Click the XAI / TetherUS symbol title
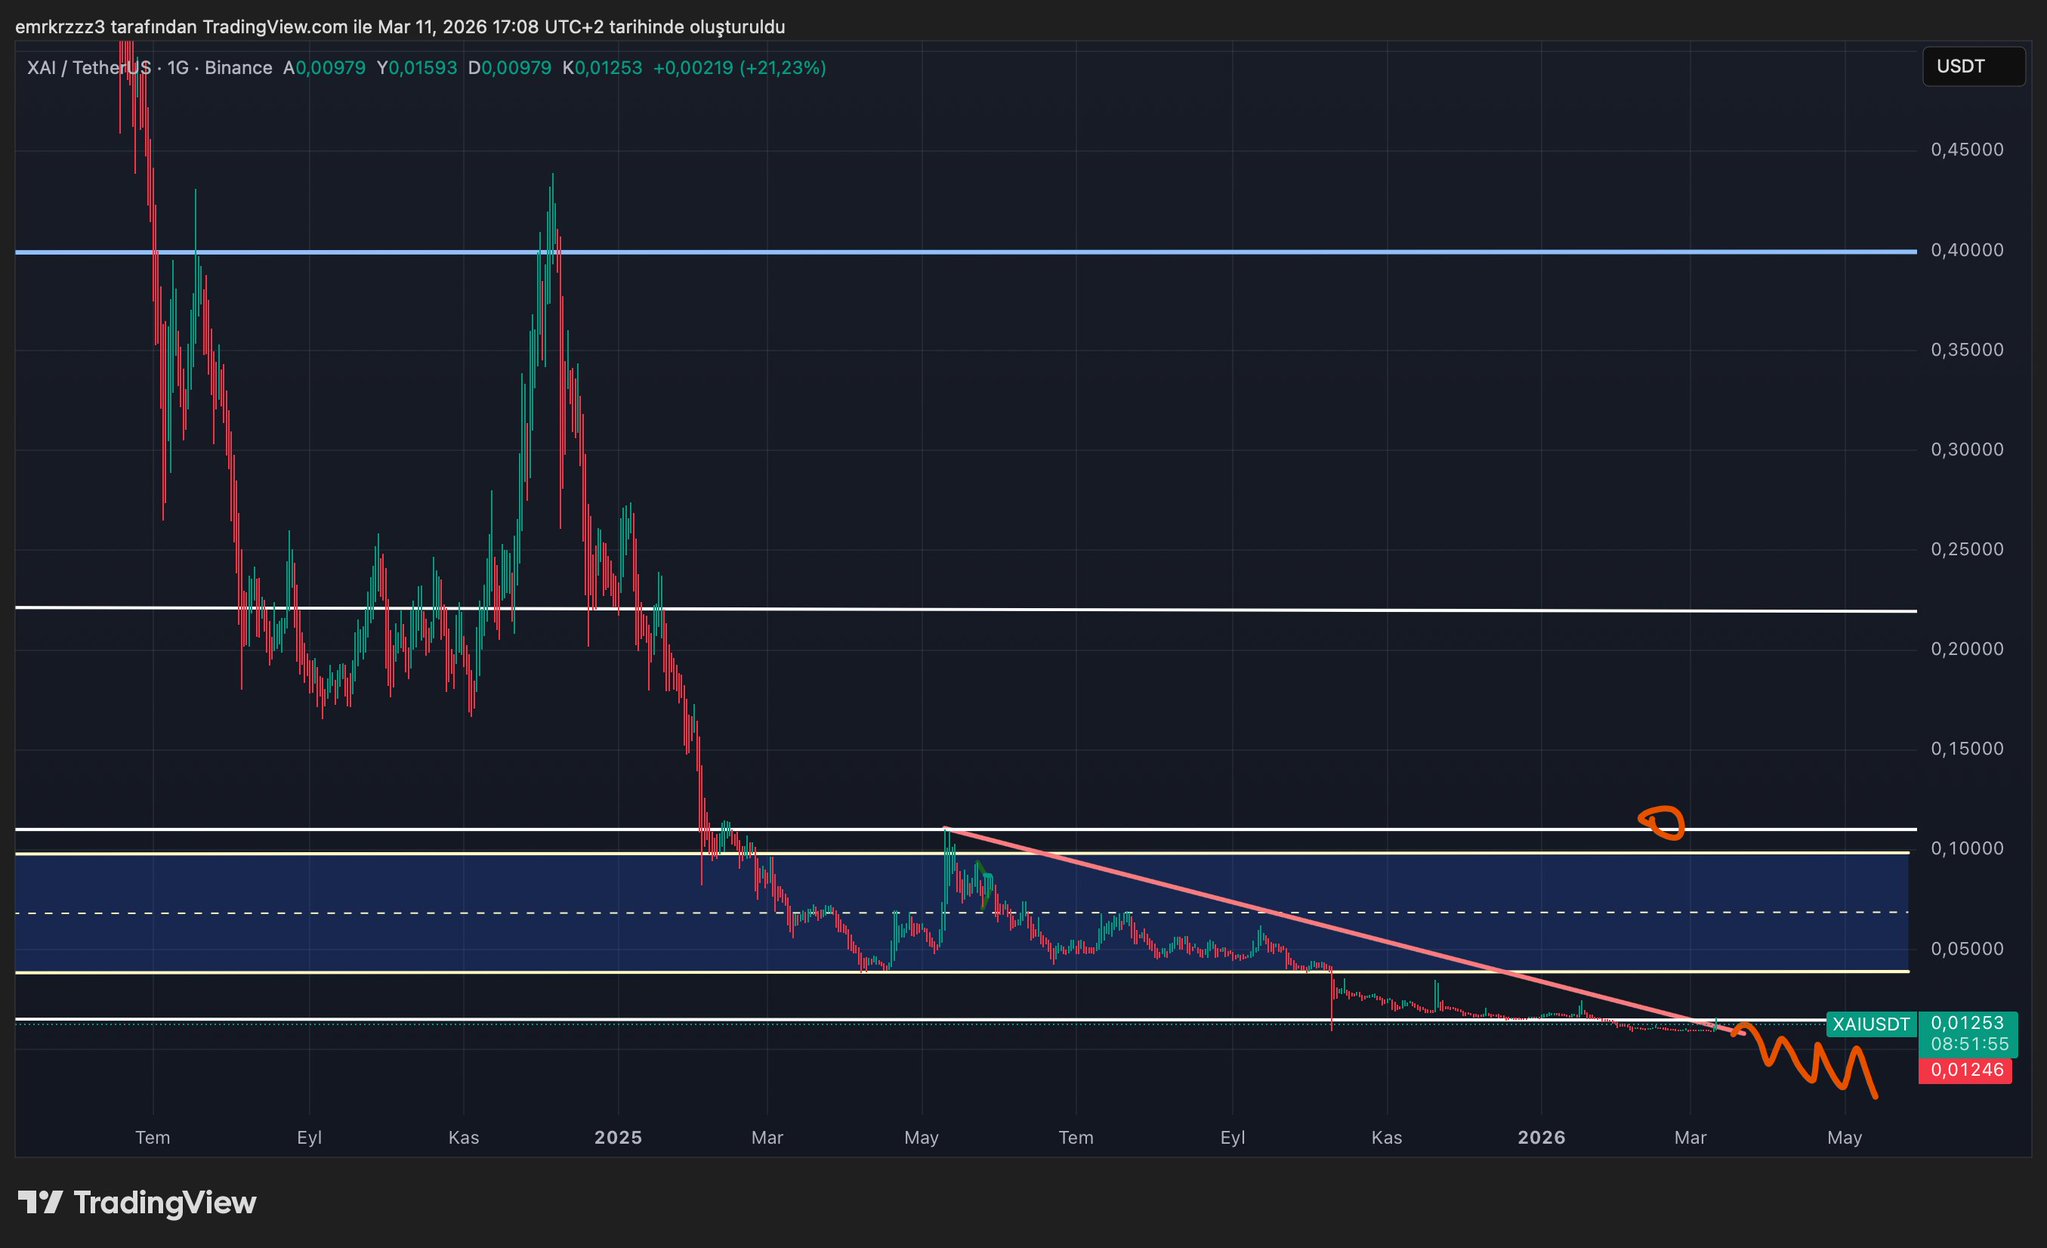Viewport: 2047px width, 1248px height. 90,68
